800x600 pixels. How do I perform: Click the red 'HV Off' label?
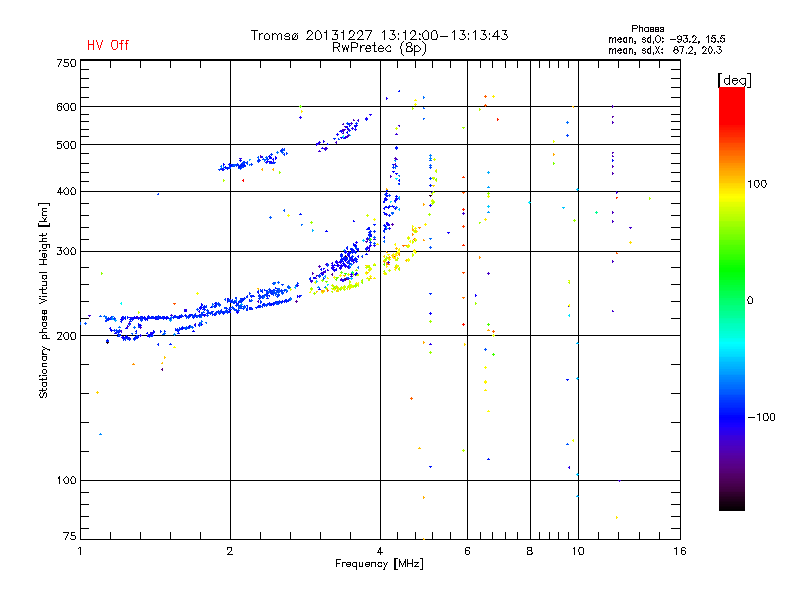click(108, 45)
